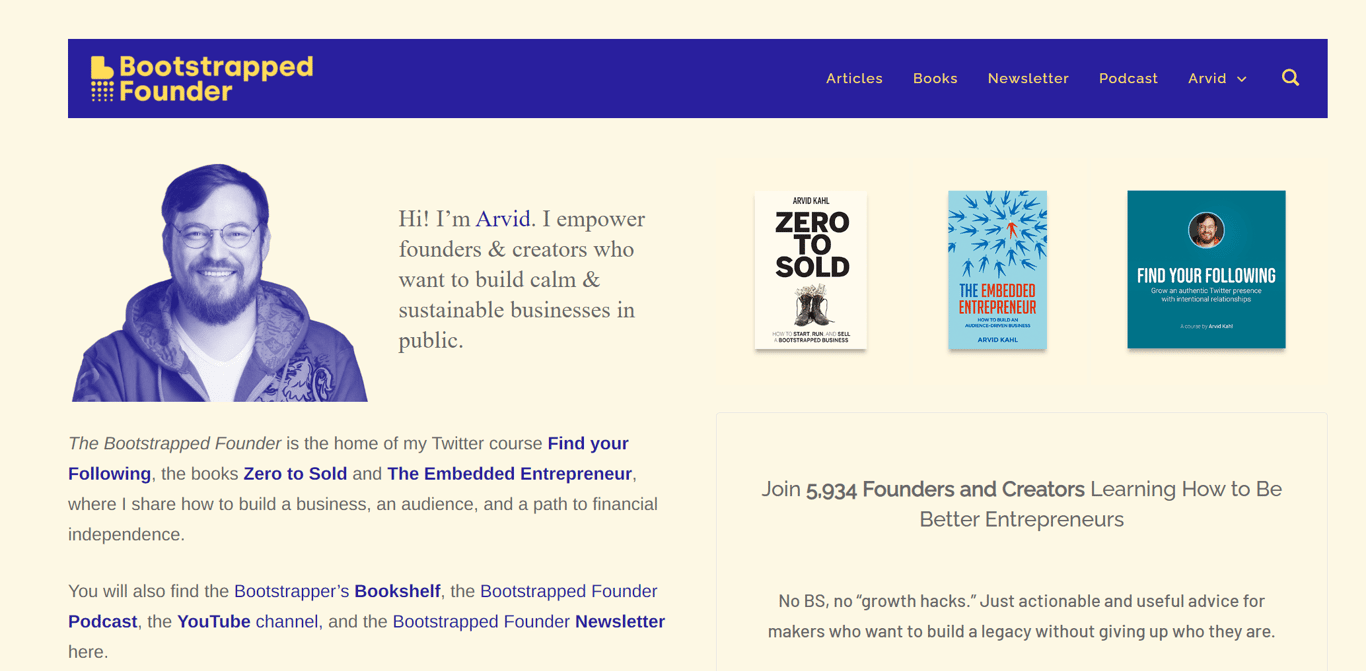Screen dimensions: 1366x671
Task: Go to the Books page
Action: coord(935,78)
